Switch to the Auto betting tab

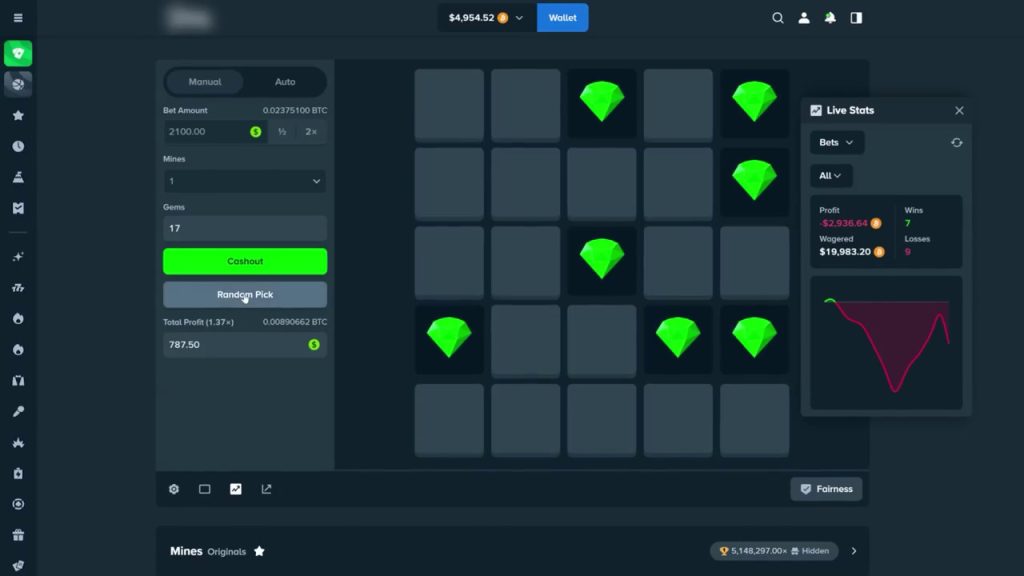285,82
